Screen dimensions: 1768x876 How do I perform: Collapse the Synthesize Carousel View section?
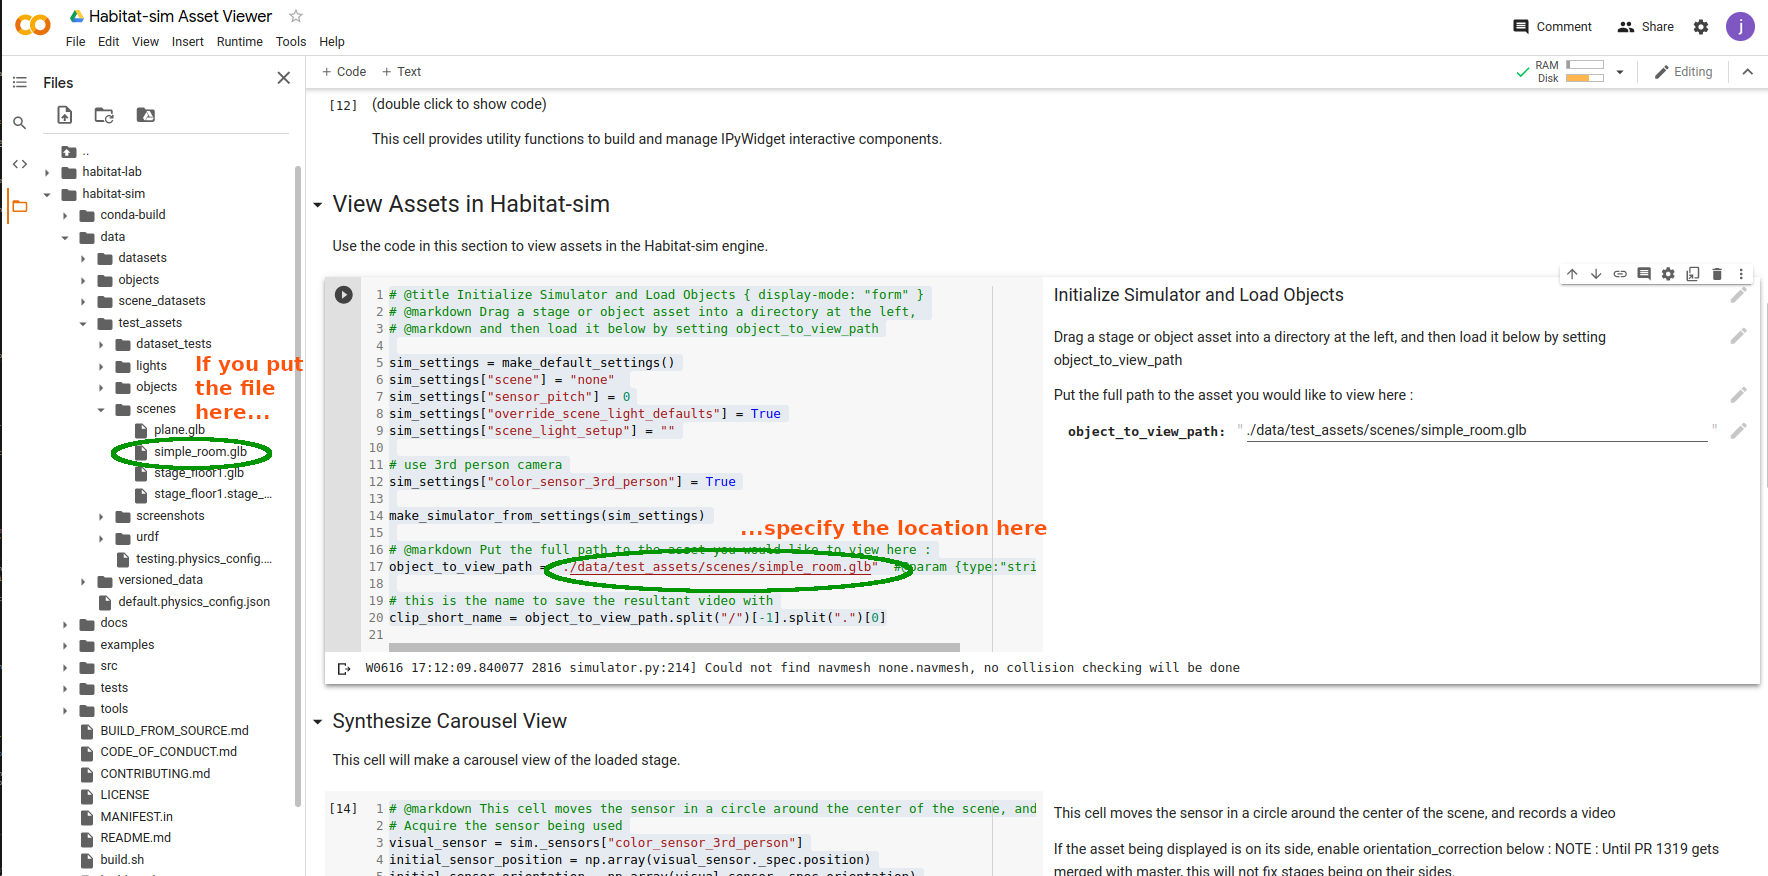[318, 722]
